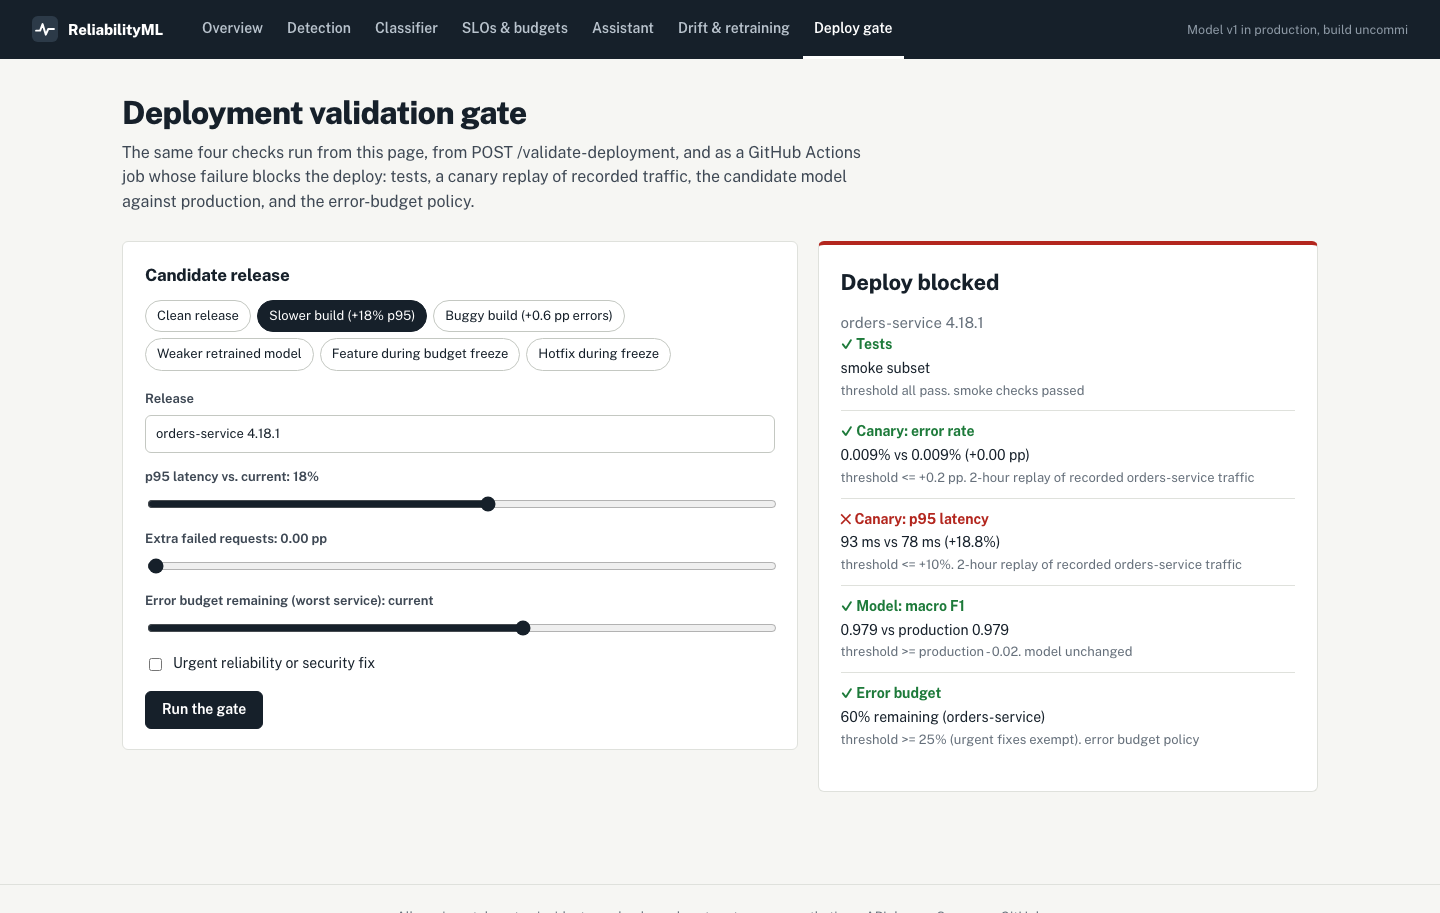
Task: Select the Slower build (+18% p95) preset
Action: coord(342,316)
